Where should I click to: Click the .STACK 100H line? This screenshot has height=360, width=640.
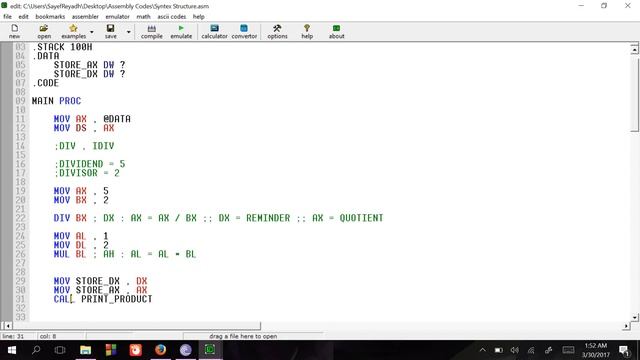coord(62,47)
